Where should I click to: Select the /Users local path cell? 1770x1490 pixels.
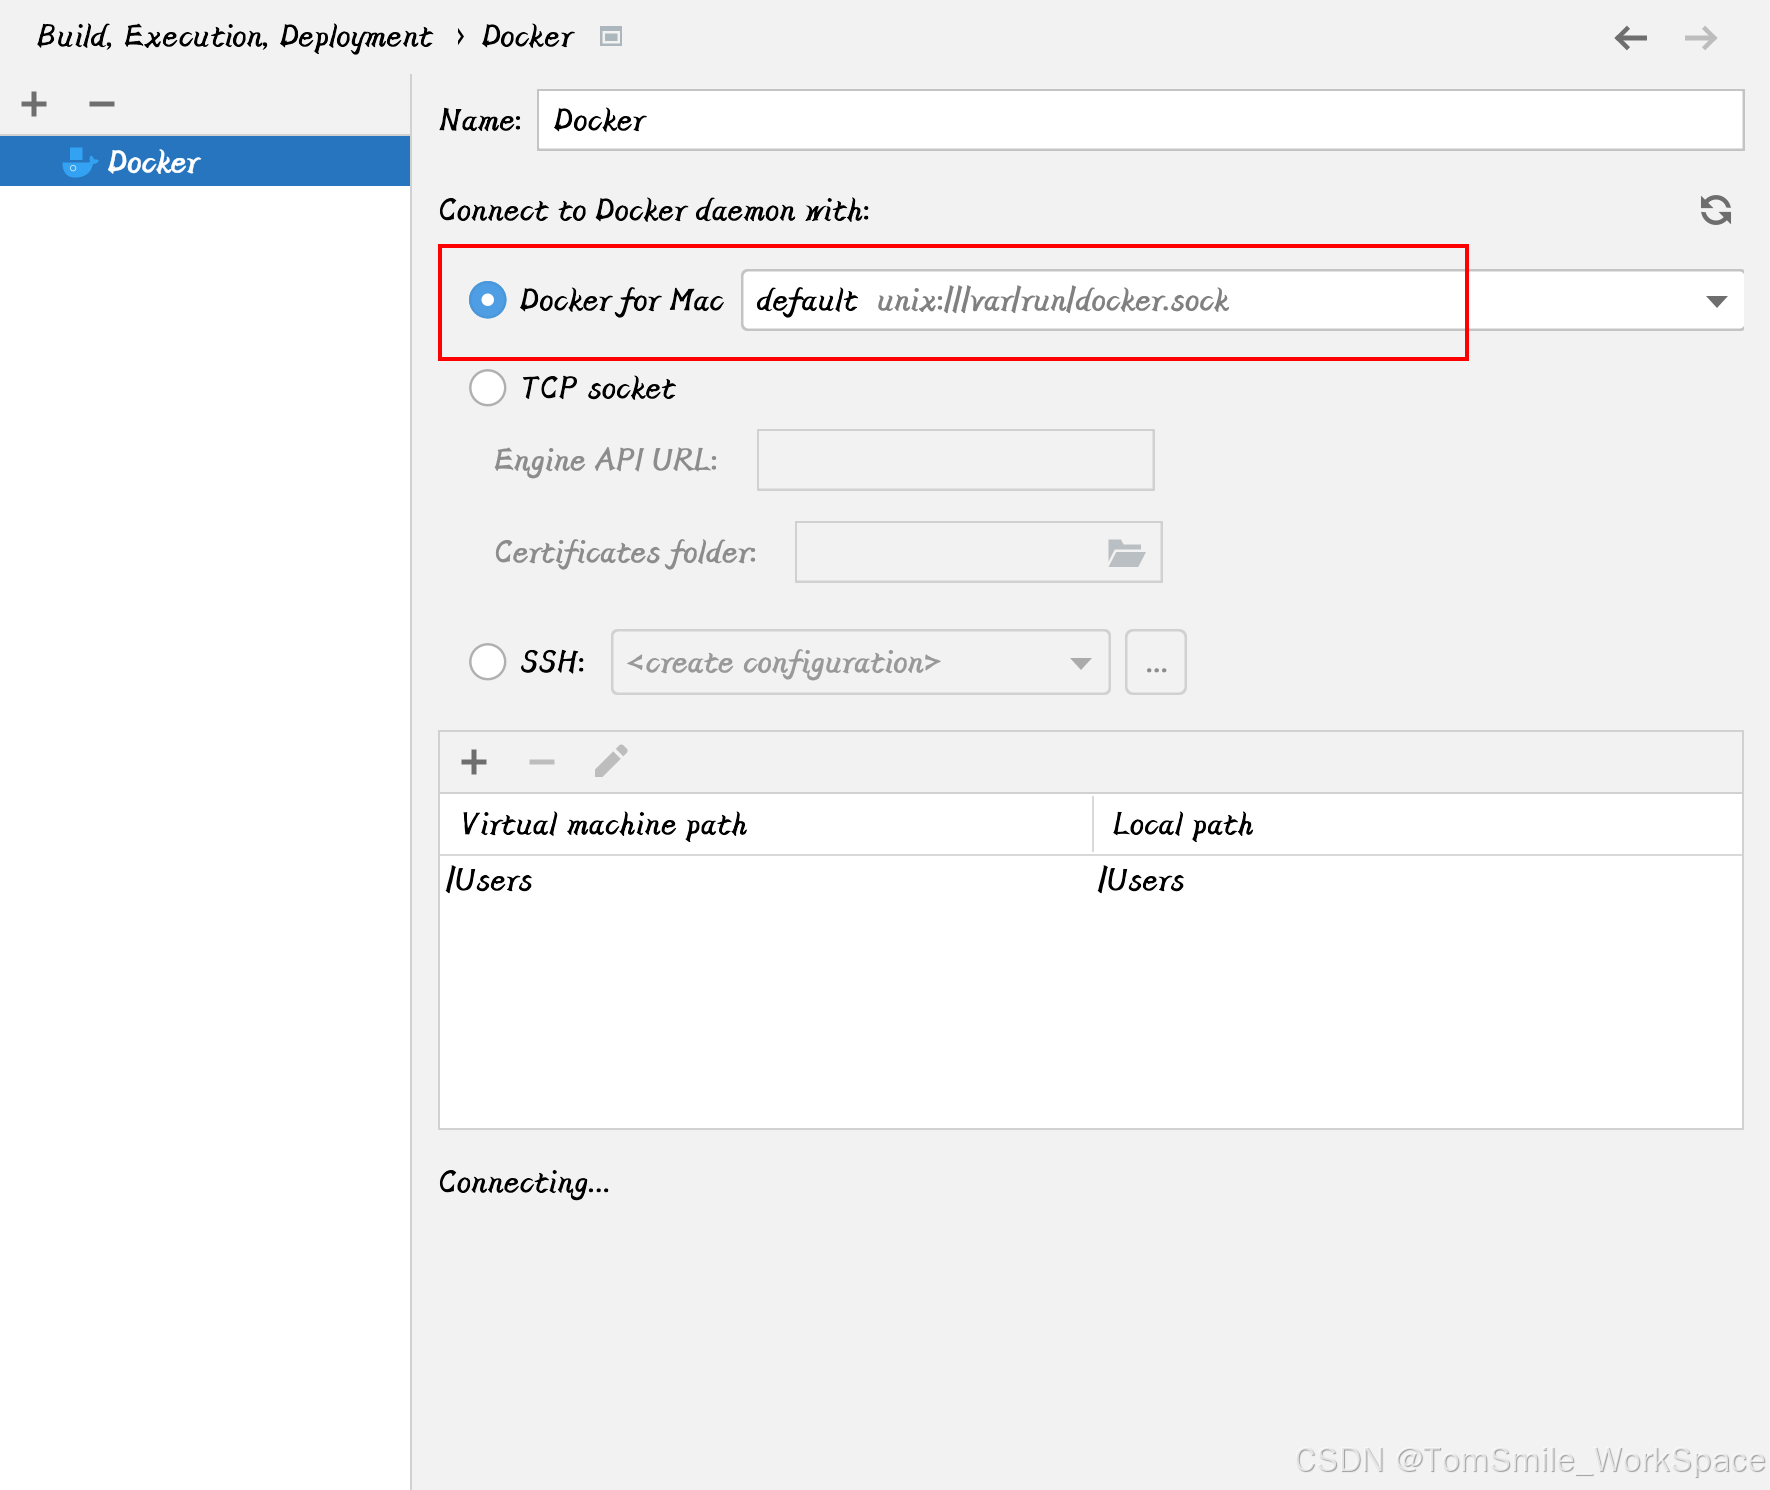pyautogui.click(x=1418, y=880)
